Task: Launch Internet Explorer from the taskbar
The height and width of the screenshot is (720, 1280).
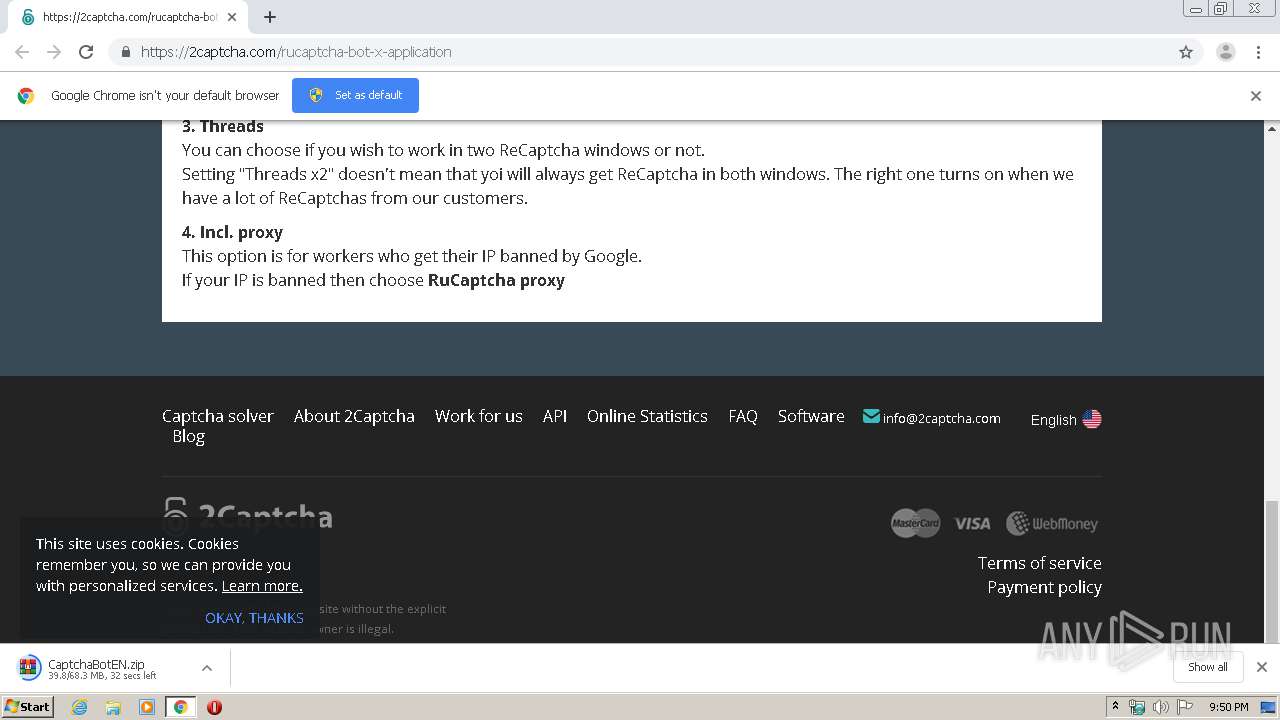Action: pyautogui.click(x=79, y=707)
